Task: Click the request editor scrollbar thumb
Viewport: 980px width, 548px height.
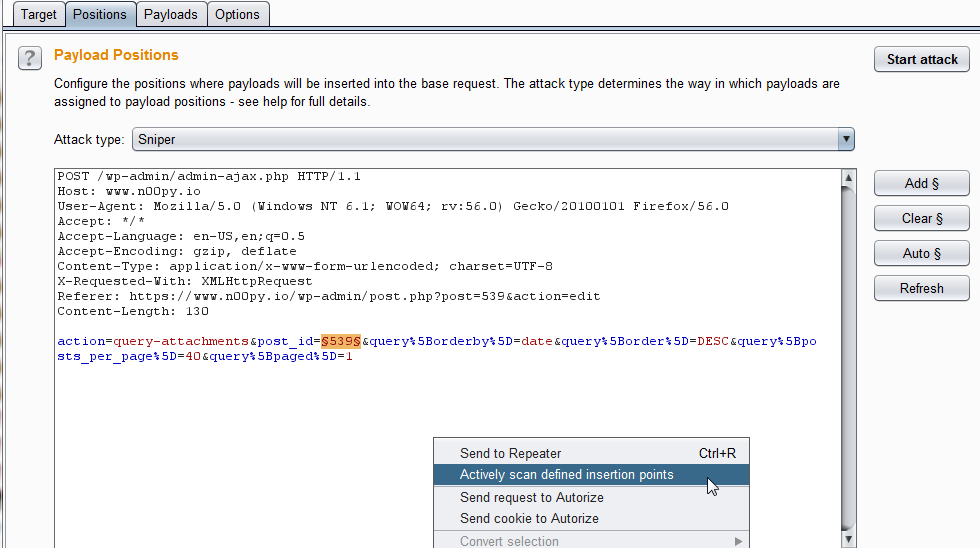Action: click(848, 359)
